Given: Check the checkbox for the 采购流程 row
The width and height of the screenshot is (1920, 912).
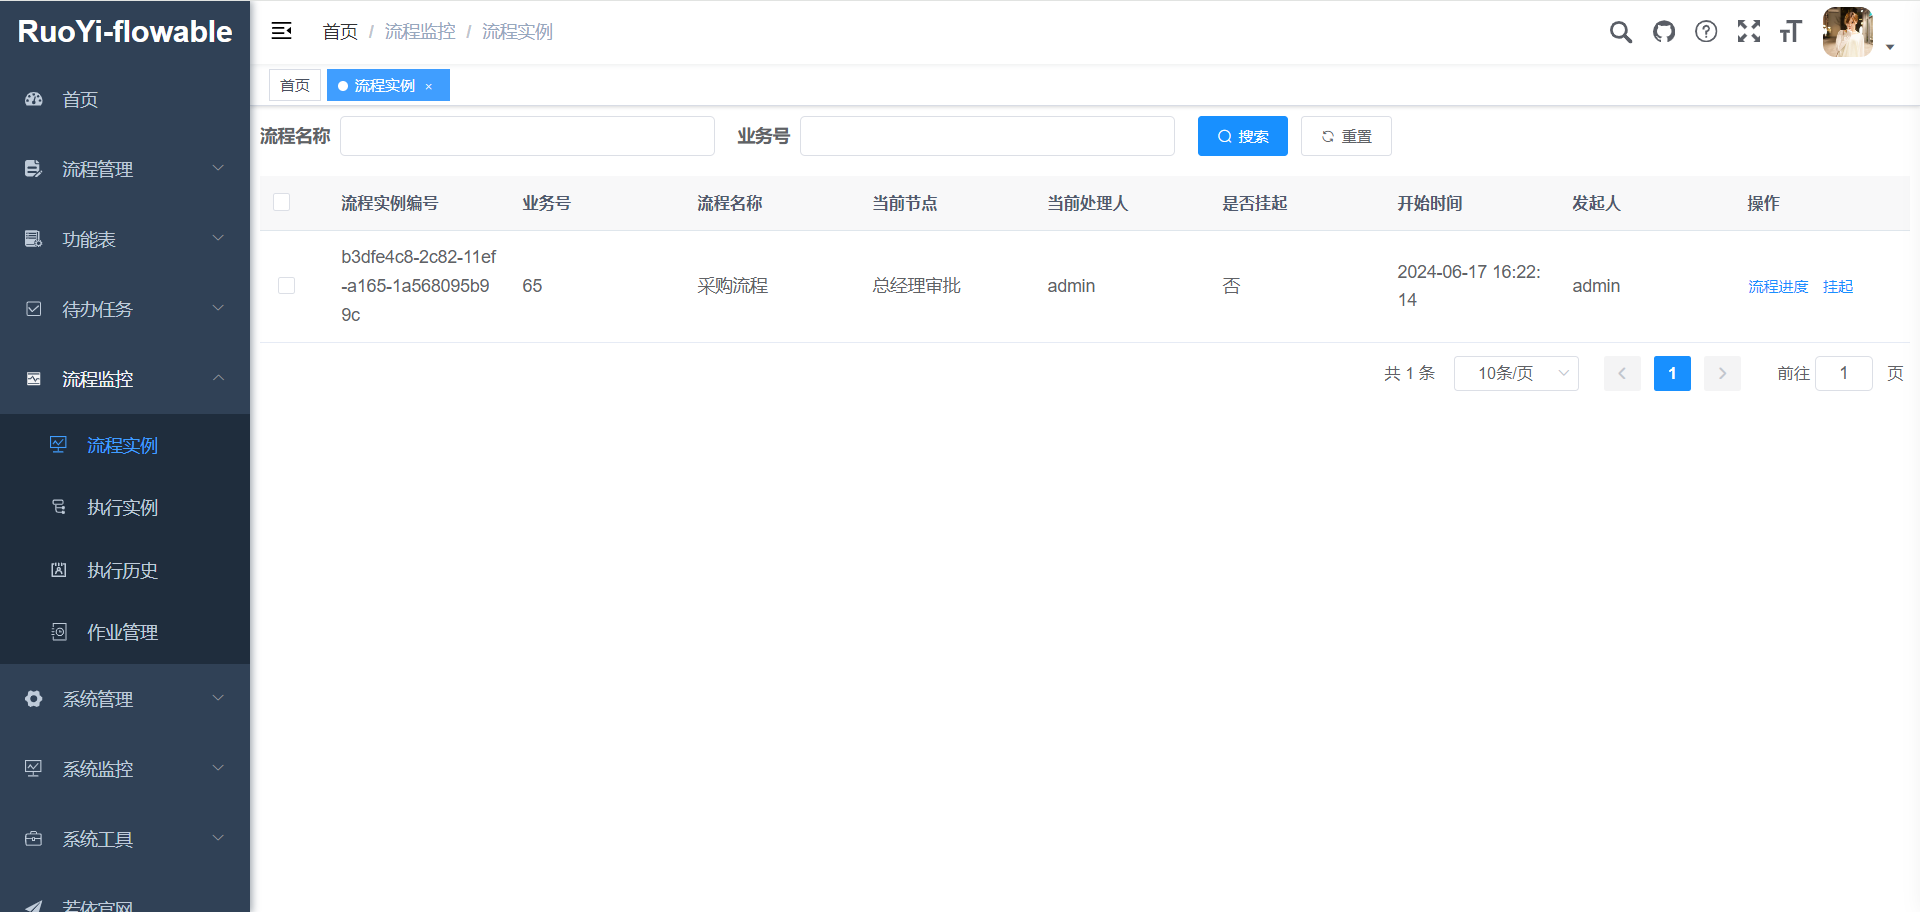Looking at the screenshot, I should pos(286,285).
